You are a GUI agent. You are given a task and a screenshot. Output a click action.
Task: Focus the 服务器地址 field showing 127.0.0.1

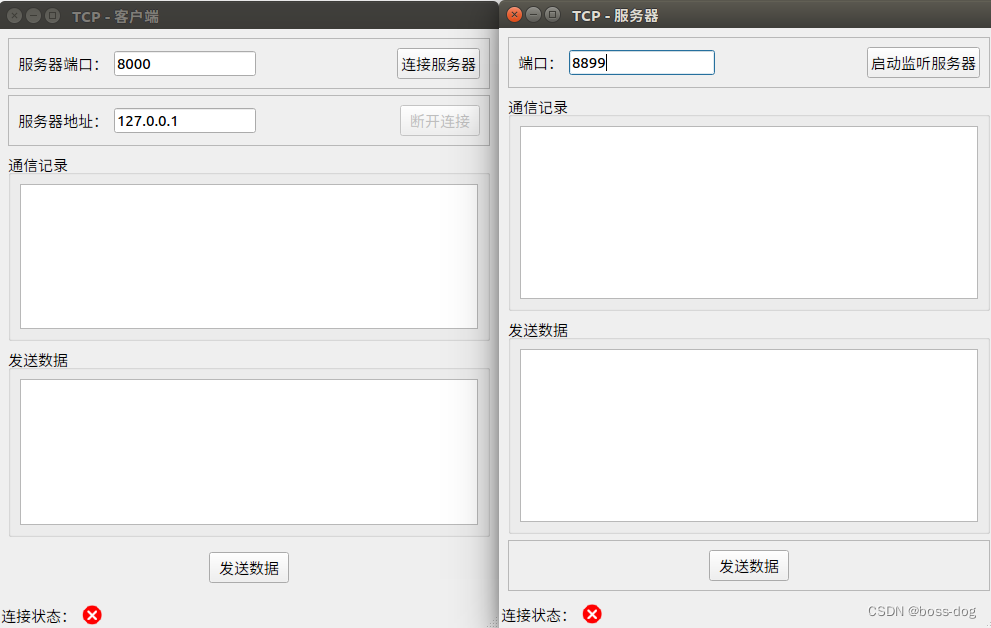click(185, 121)
